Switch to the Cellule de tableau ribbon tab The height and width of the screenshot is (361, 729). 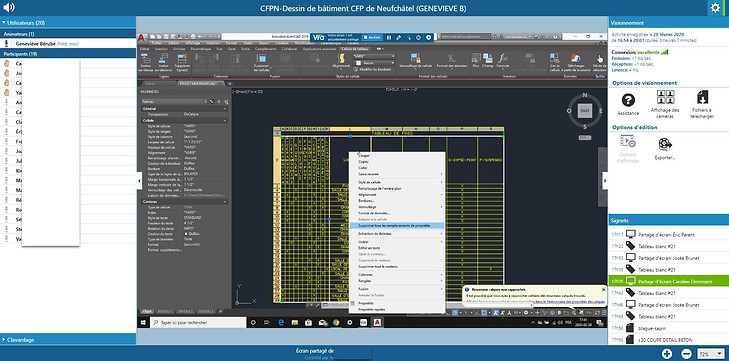[355, 48]
